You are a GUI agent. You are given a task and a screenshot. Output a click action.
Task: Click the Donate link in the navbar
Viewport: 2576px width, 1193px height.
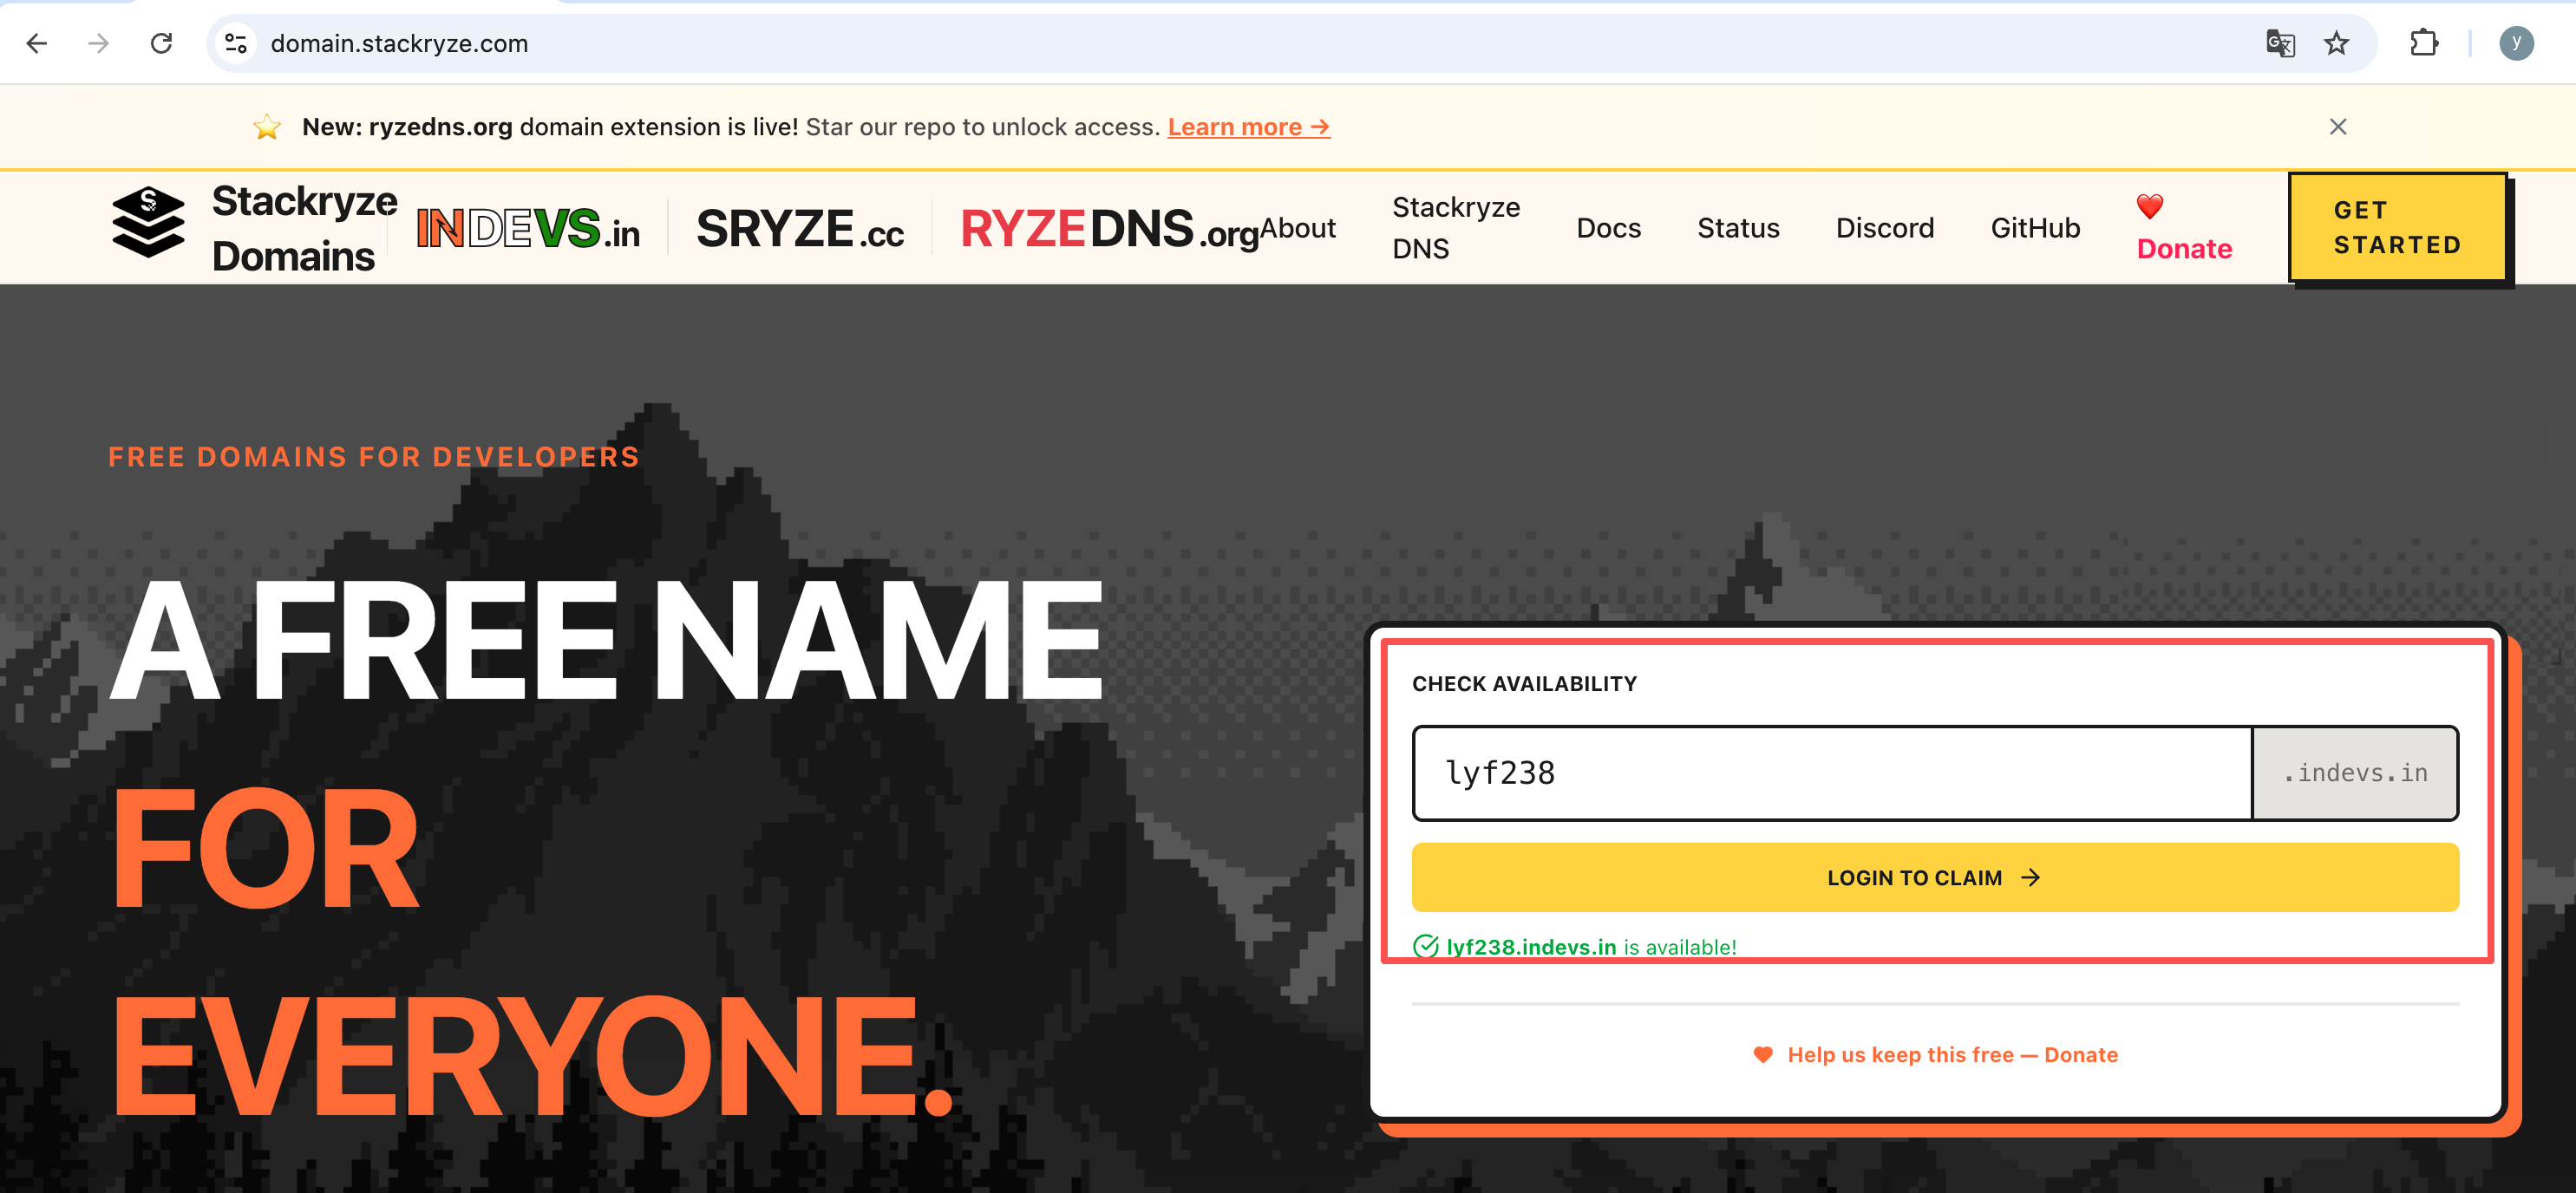point(2184,228)
